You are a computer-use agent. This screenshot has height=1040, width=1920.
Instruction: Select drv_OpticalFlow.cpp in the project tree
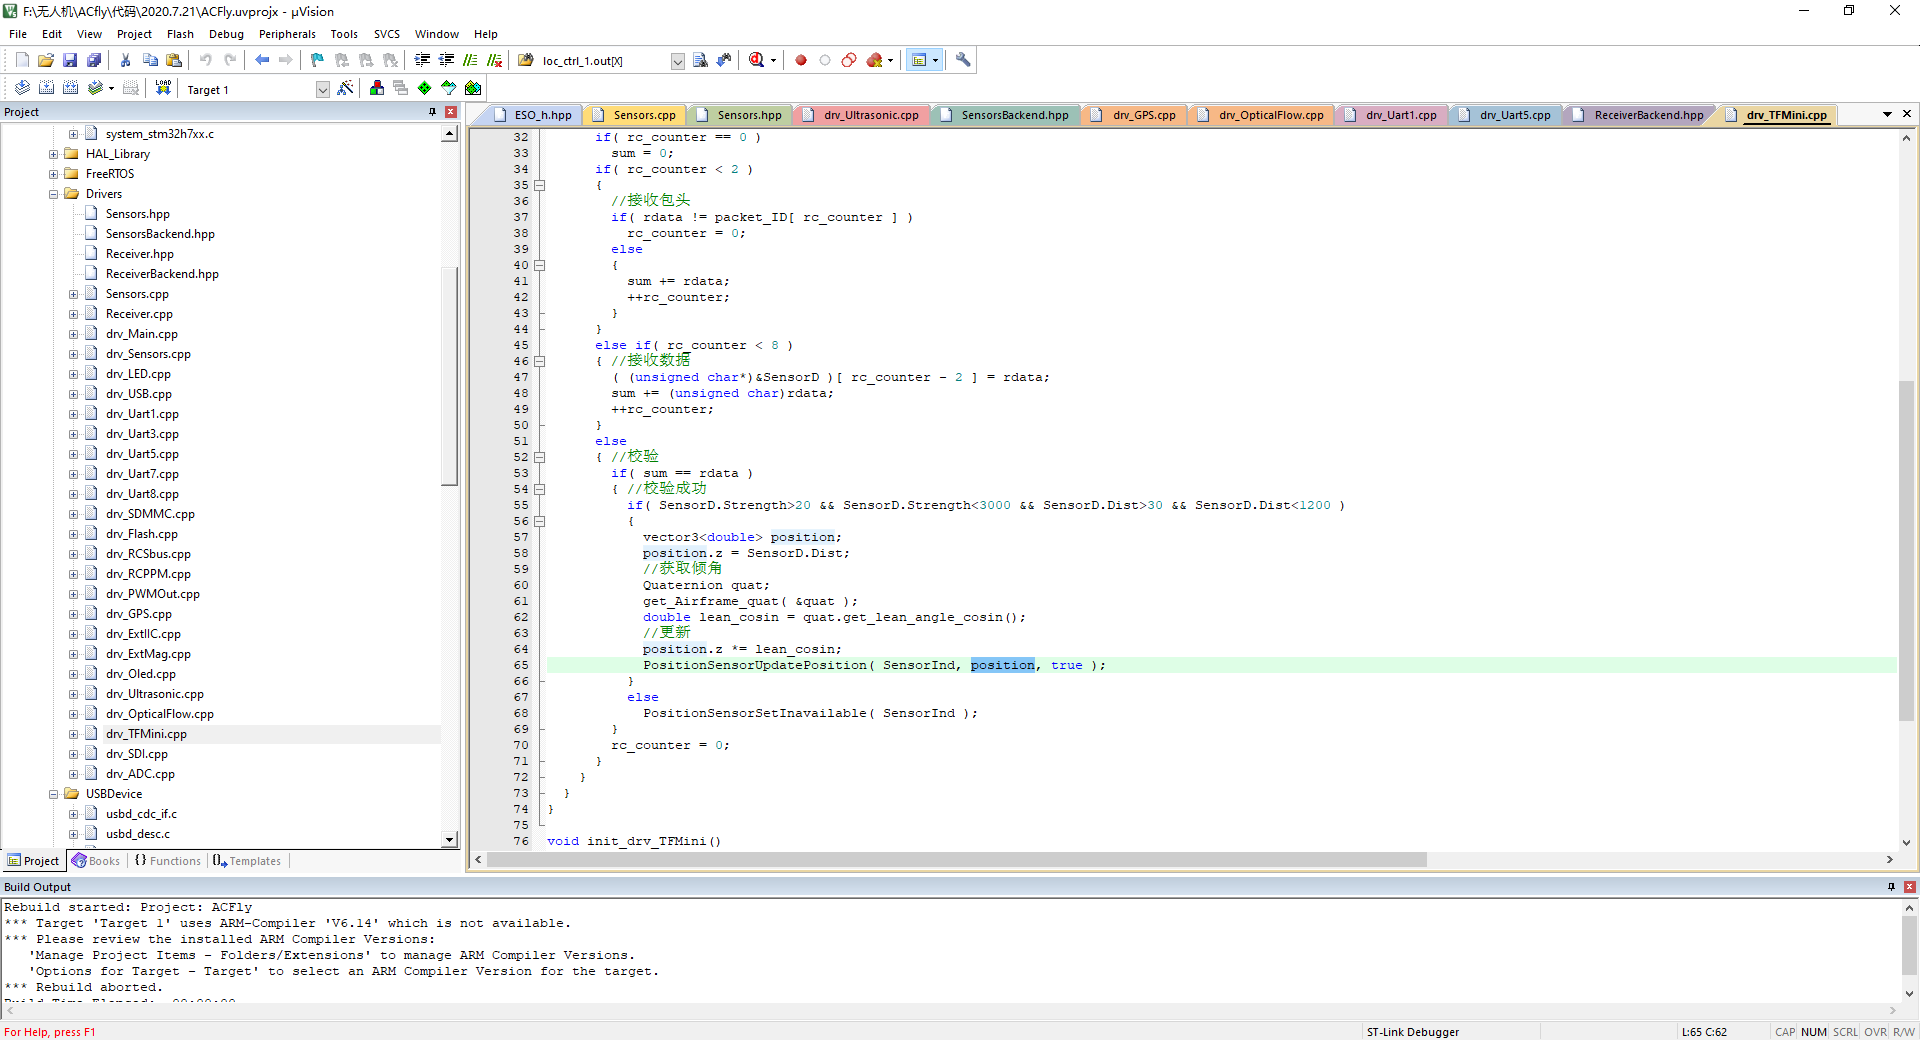(x=159, y=714)
